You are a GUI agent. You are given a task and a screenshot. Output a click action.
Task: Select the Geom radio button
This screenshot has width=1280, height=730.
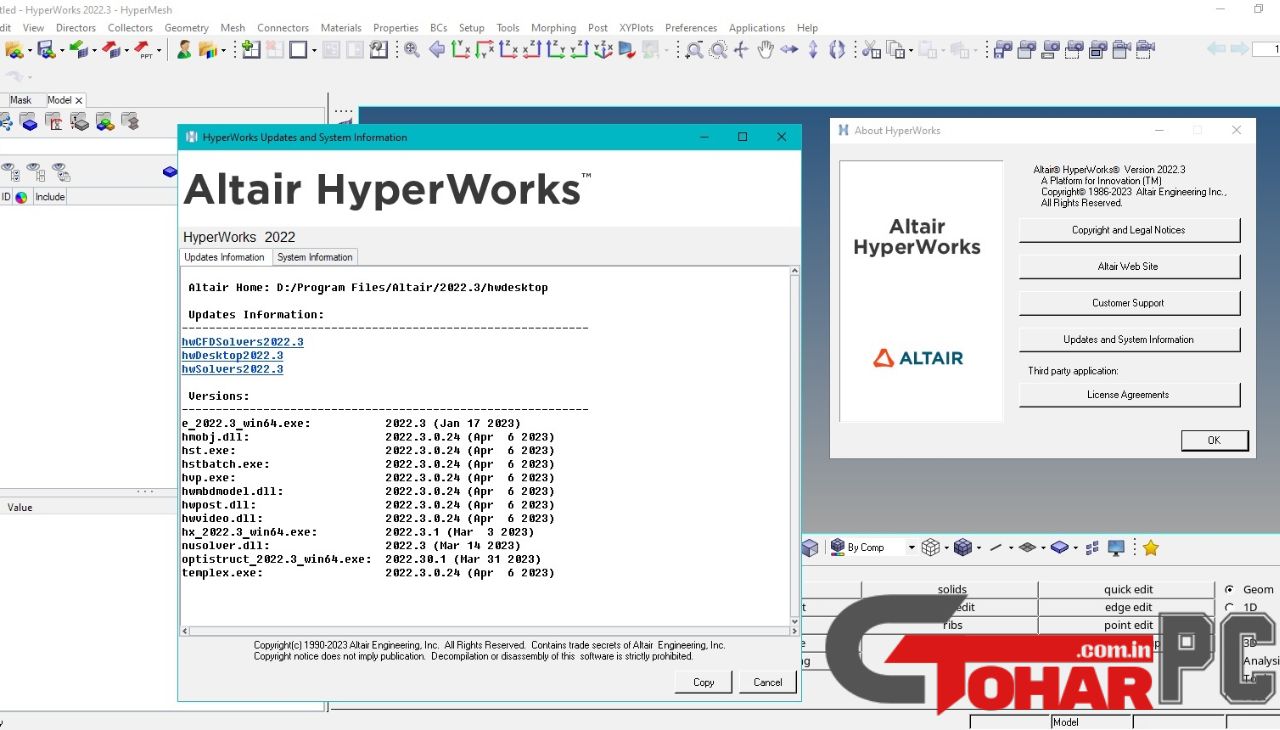(x=1229, y=589)
